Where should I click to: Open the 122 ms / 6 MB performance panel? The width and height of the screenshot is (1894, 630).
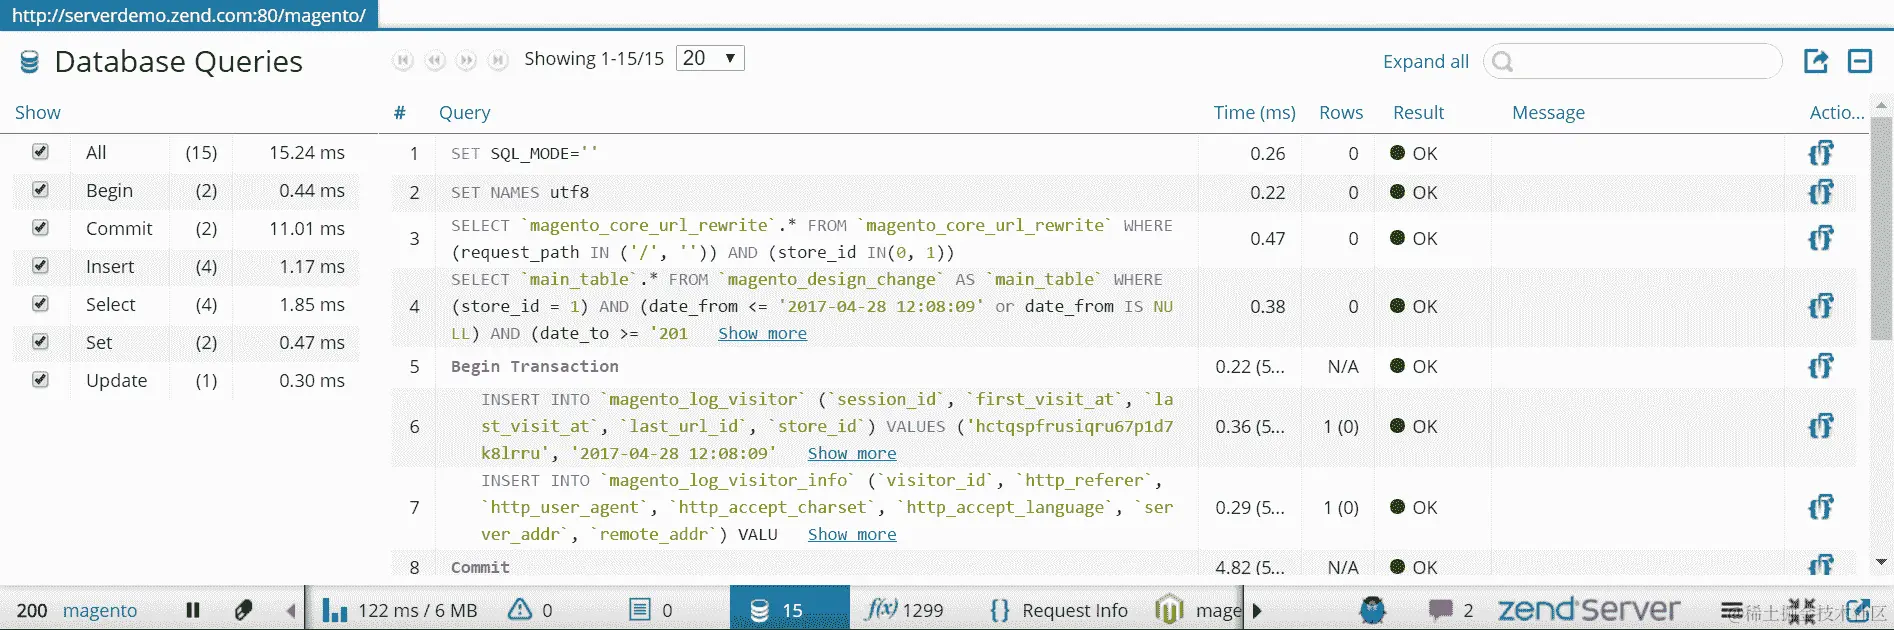(400, 610)
